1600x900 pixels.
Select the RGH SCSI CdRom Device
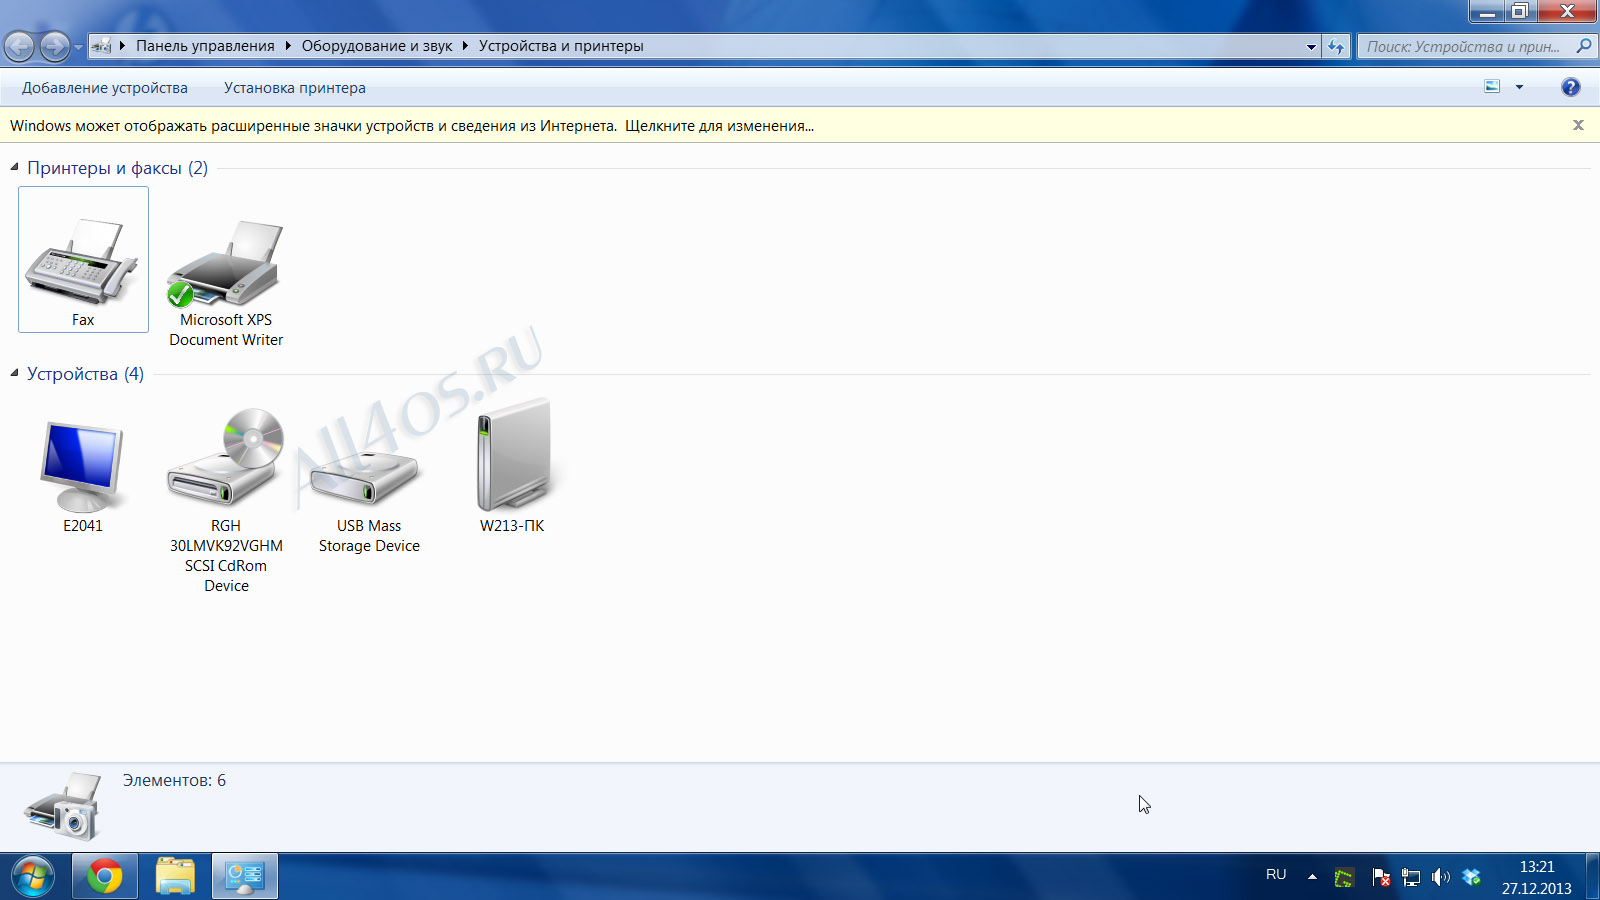tap(226, 500)
